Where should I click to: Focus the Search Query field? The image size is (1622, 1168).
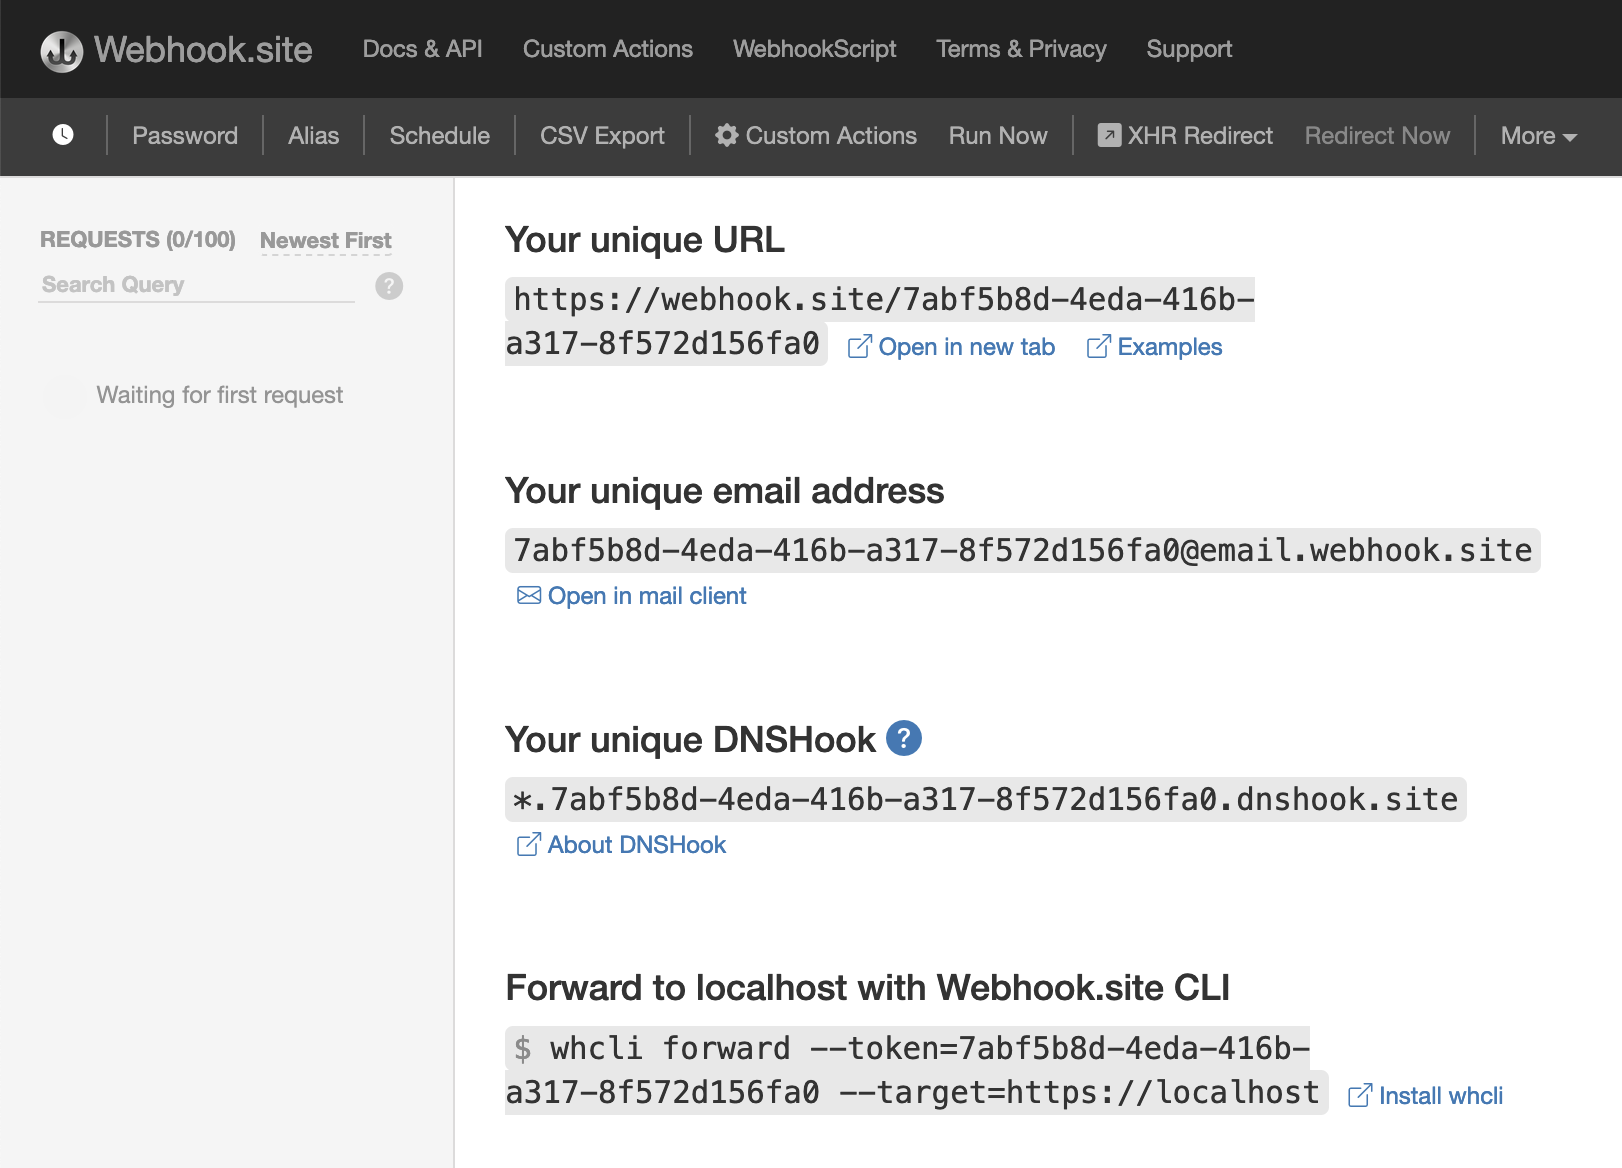coord(196,285)
